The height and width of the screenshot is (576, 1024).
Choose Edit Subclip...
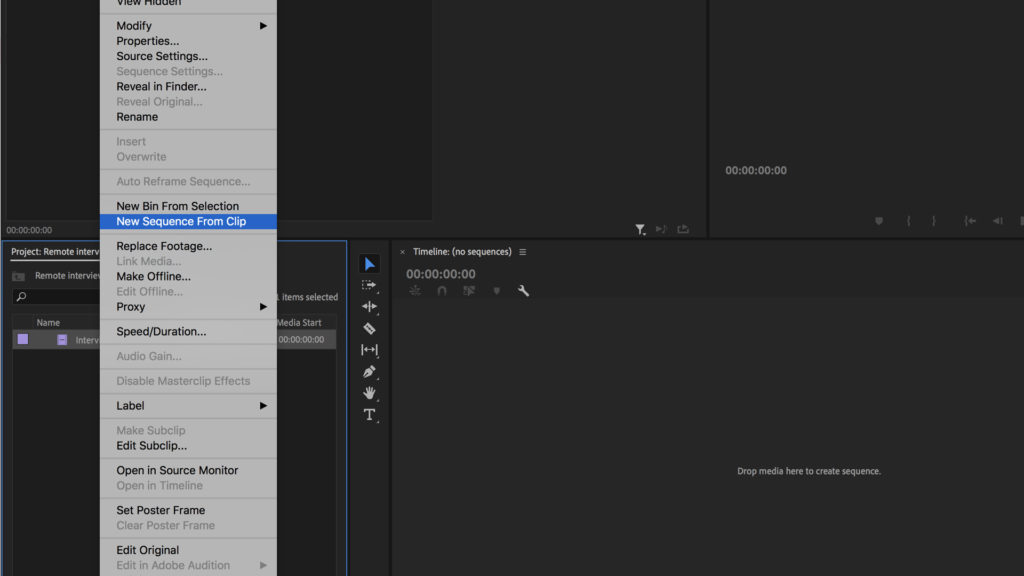188,446
